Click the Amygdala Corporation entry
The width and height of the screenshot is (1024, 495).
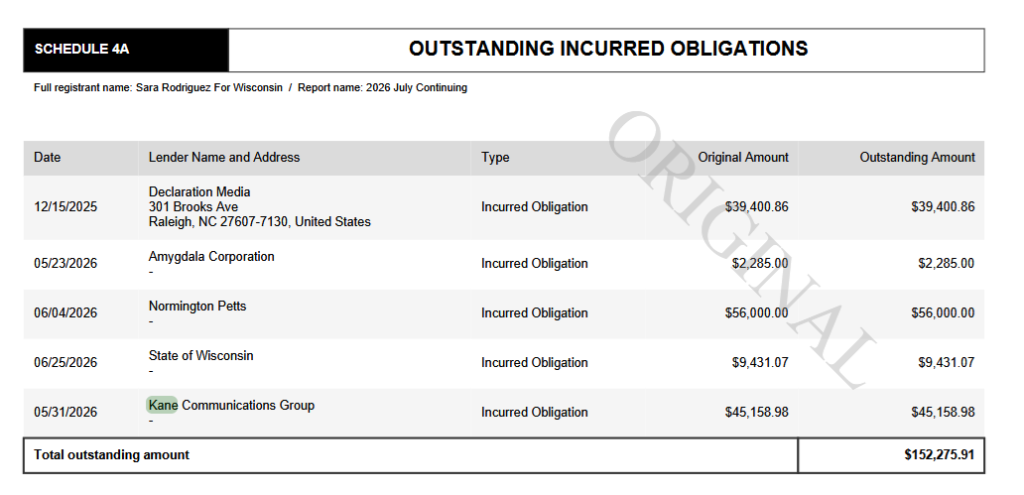[x=212, y=257]
